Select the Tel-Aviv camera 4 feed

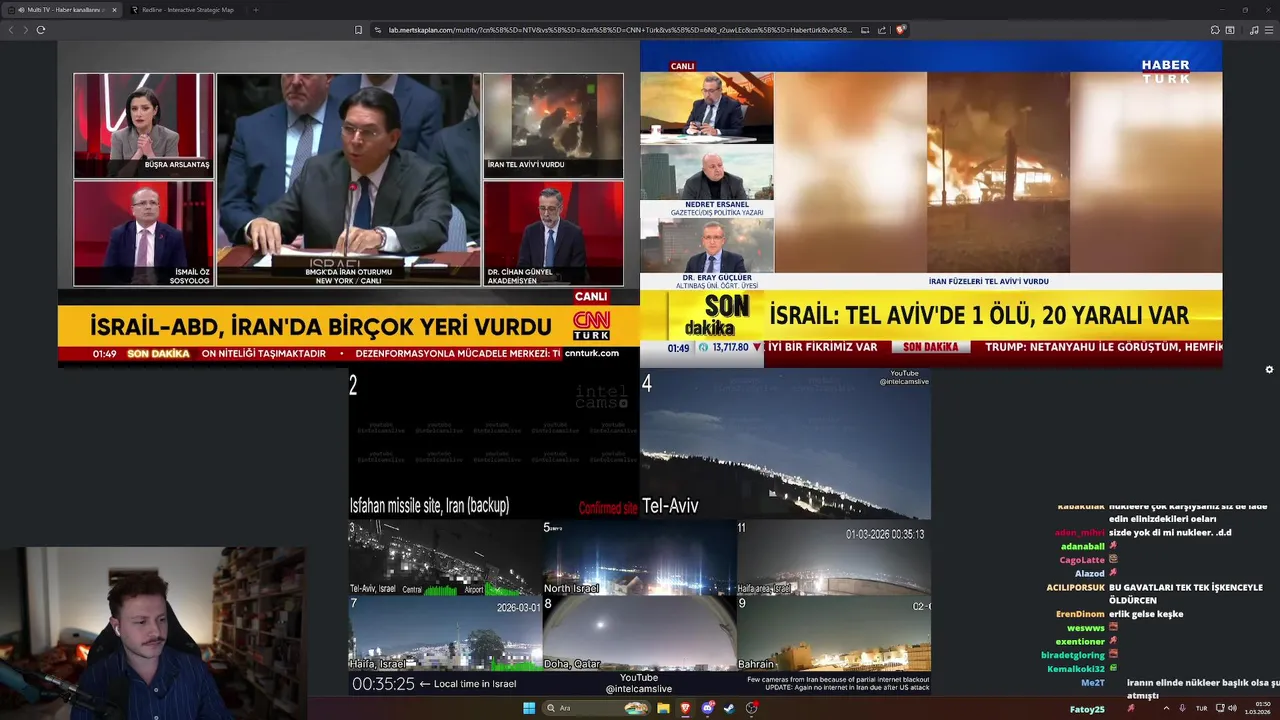(785, 444)
